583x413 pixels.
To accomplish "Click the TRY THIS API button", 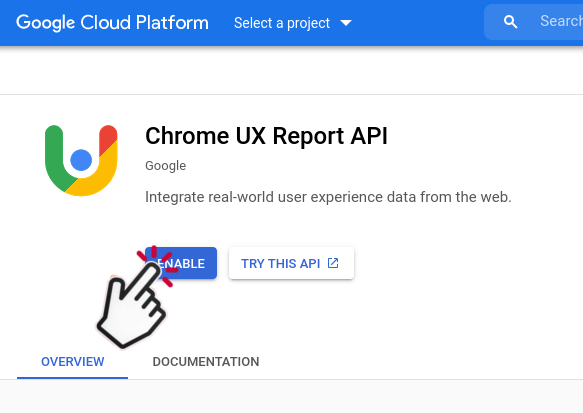I will 291,263.
